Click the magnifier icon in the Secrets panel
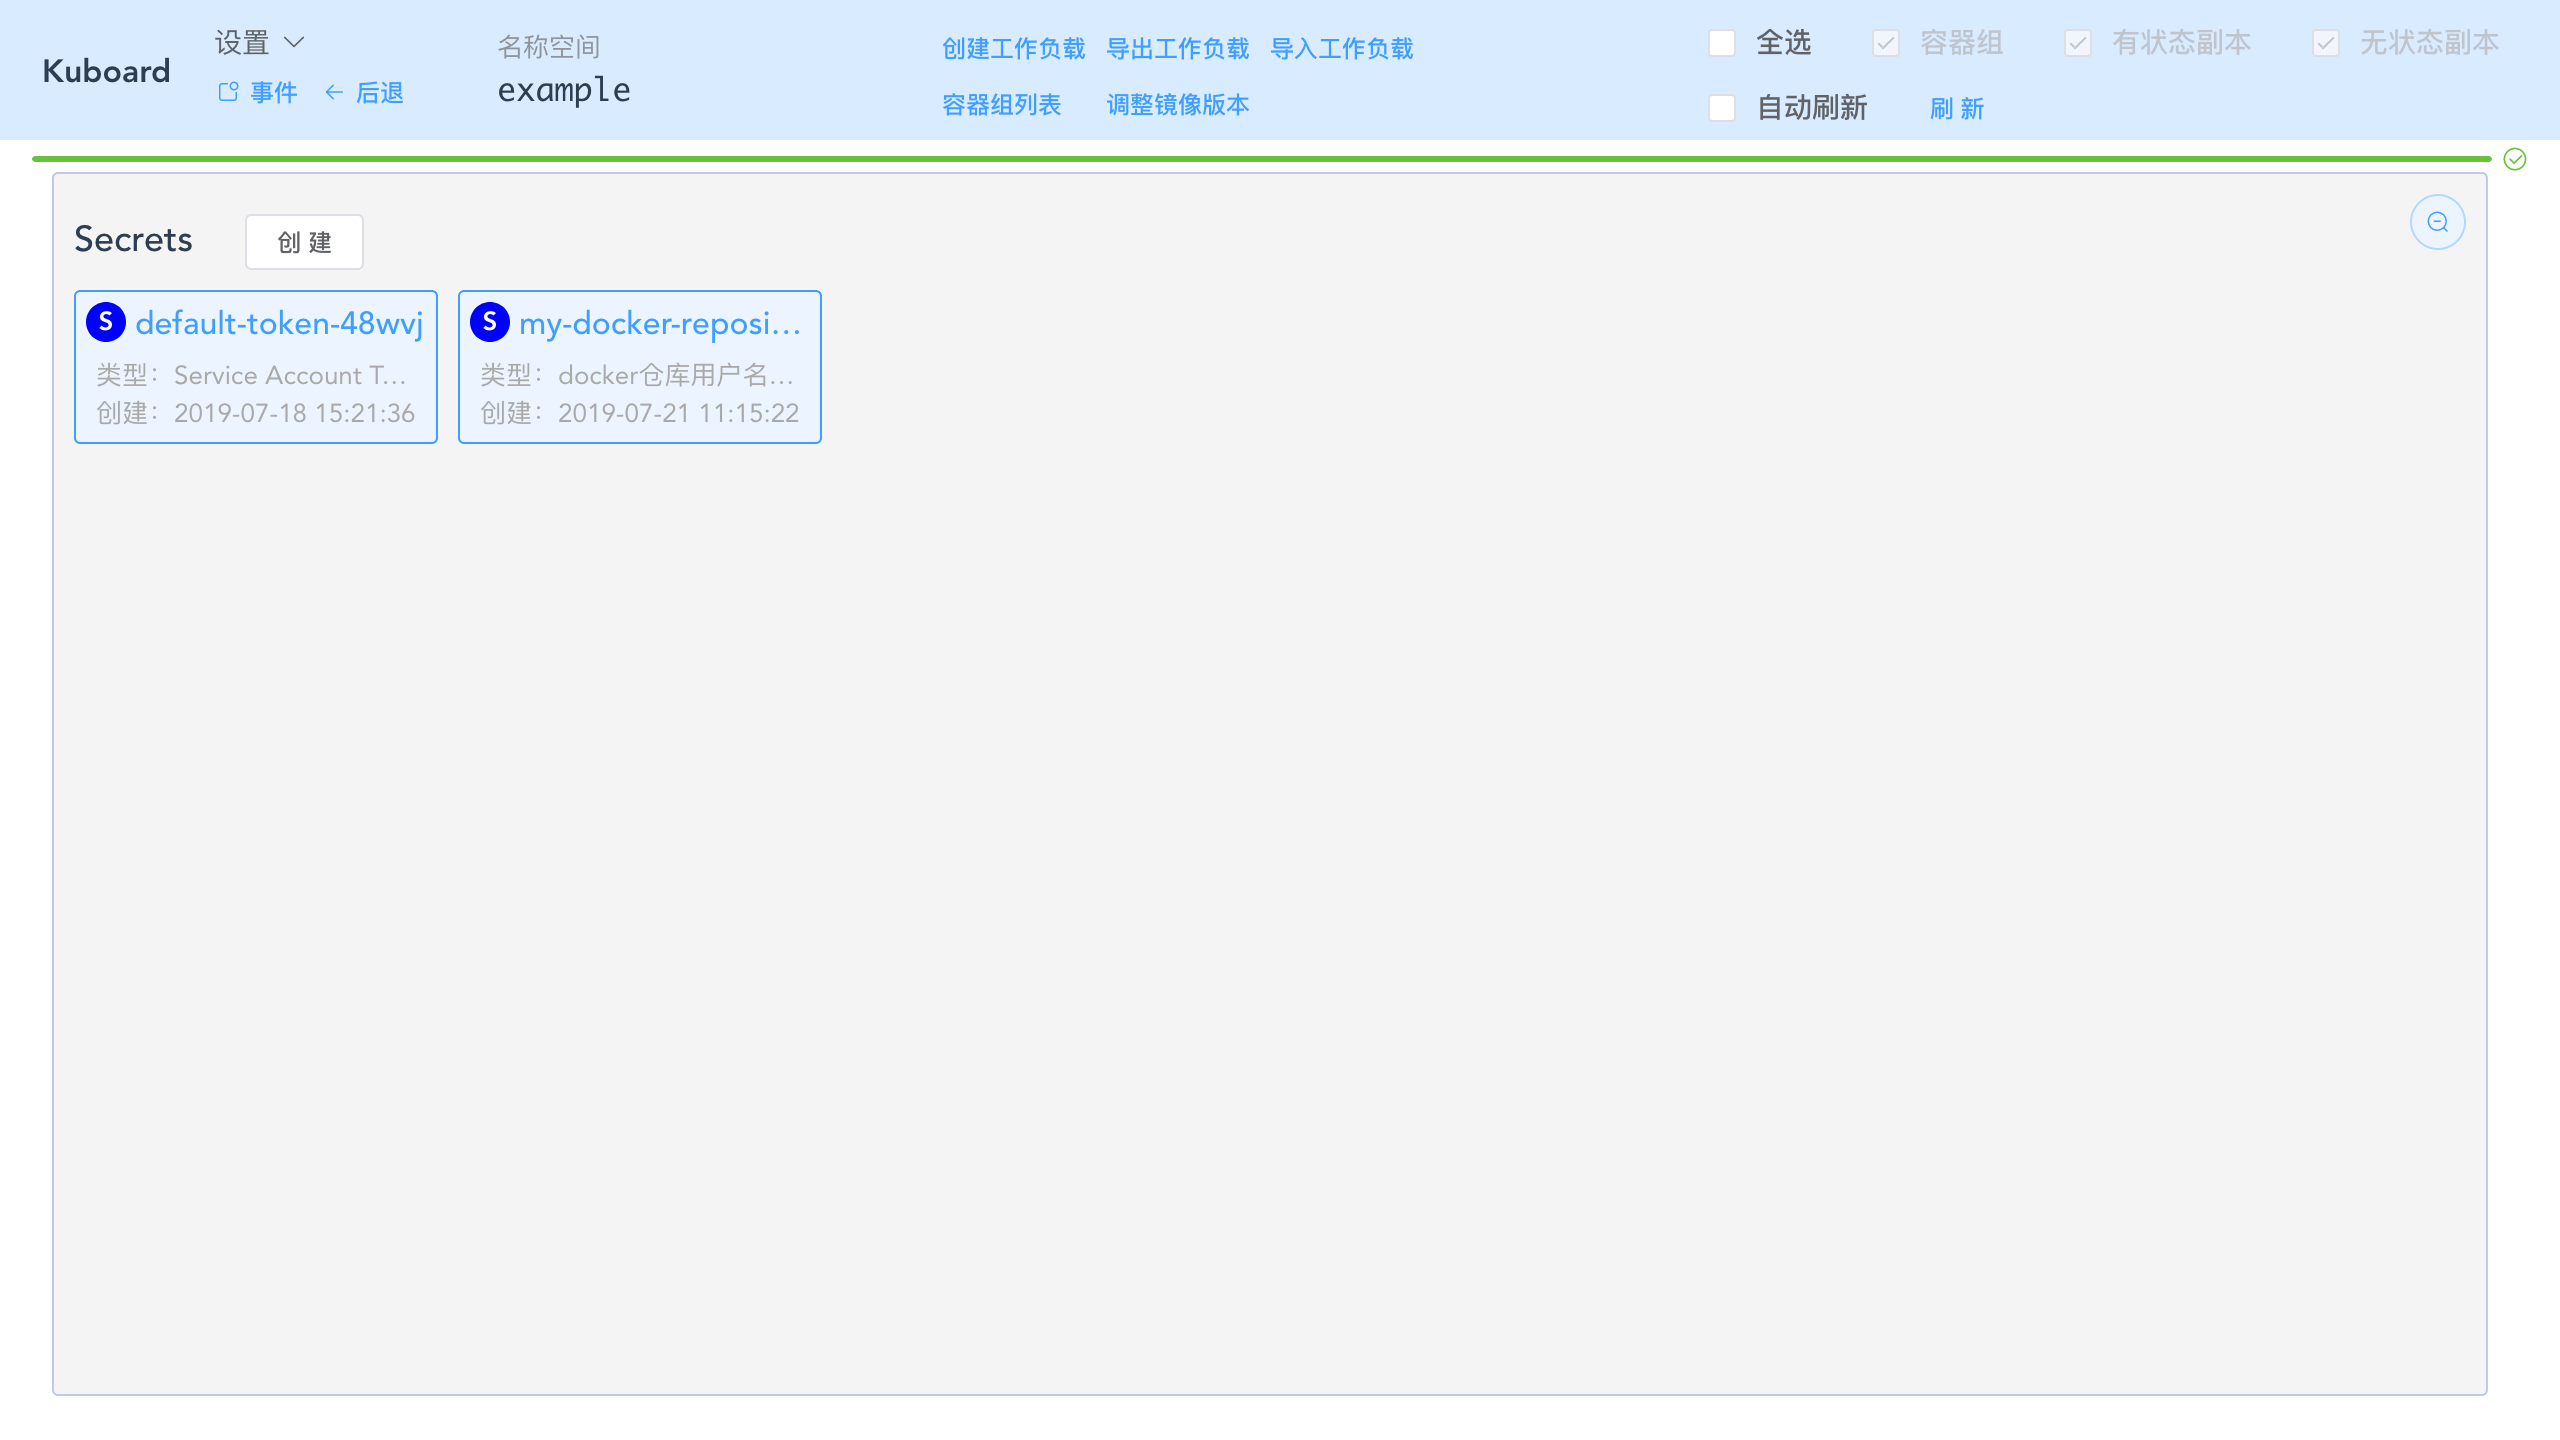 2438,222
